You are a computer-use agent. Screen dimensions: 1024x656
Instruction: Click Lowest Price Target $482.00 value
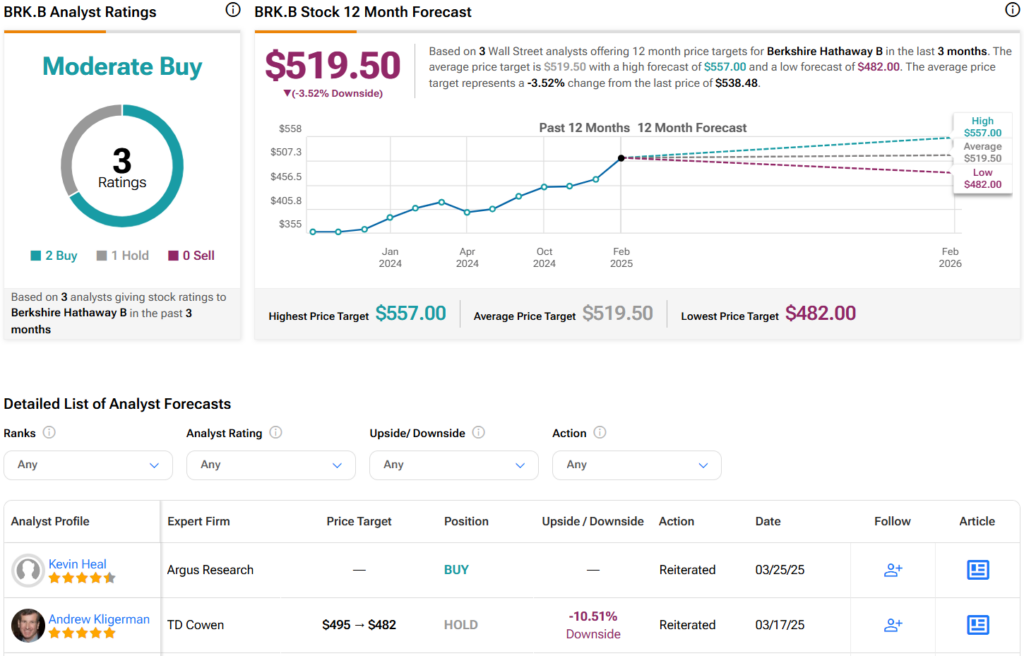point(820,314)
